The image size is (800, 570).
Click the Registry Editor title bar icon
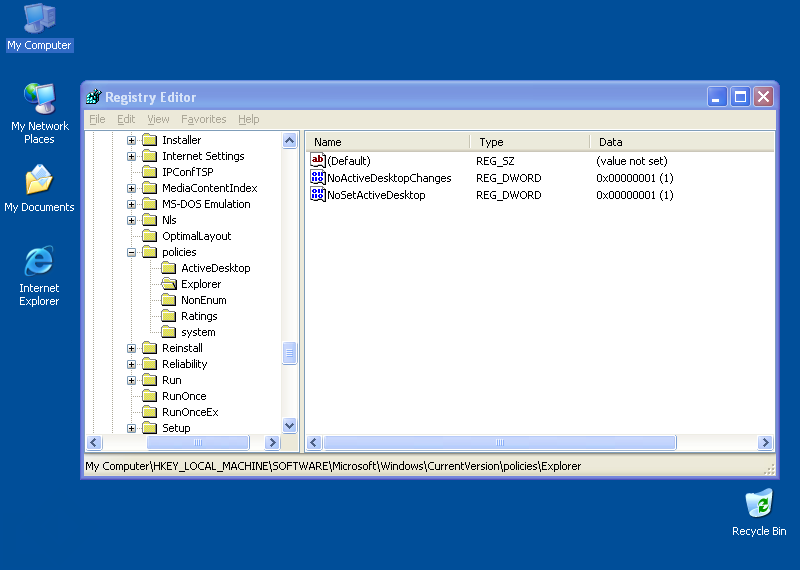[94, 96]
